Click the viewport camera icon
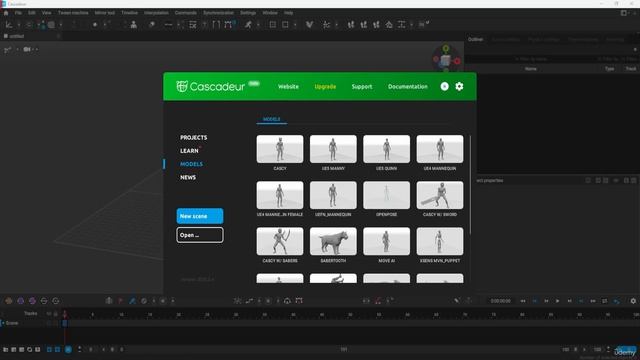 pyautogui.click(x=27, y=49)
